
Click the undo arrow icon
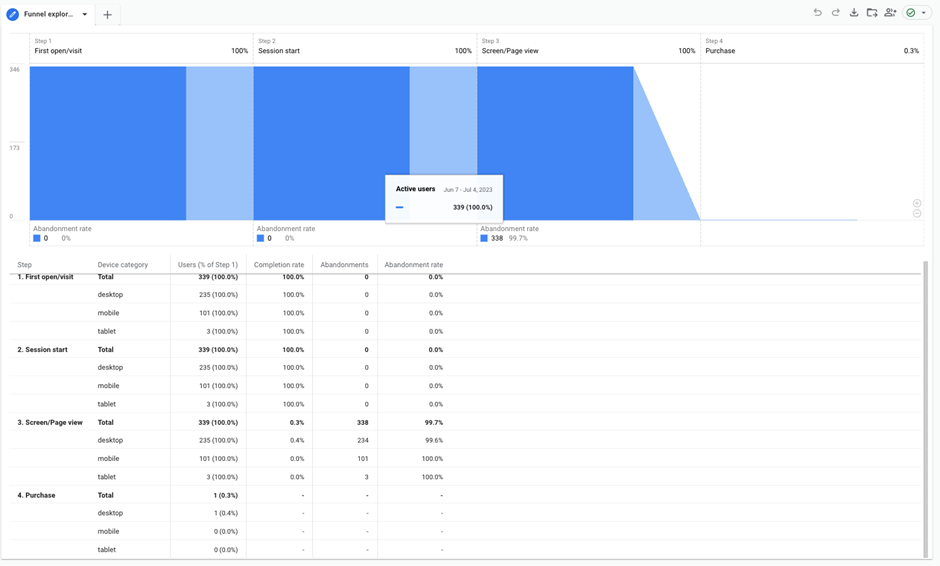coord(817,13)
